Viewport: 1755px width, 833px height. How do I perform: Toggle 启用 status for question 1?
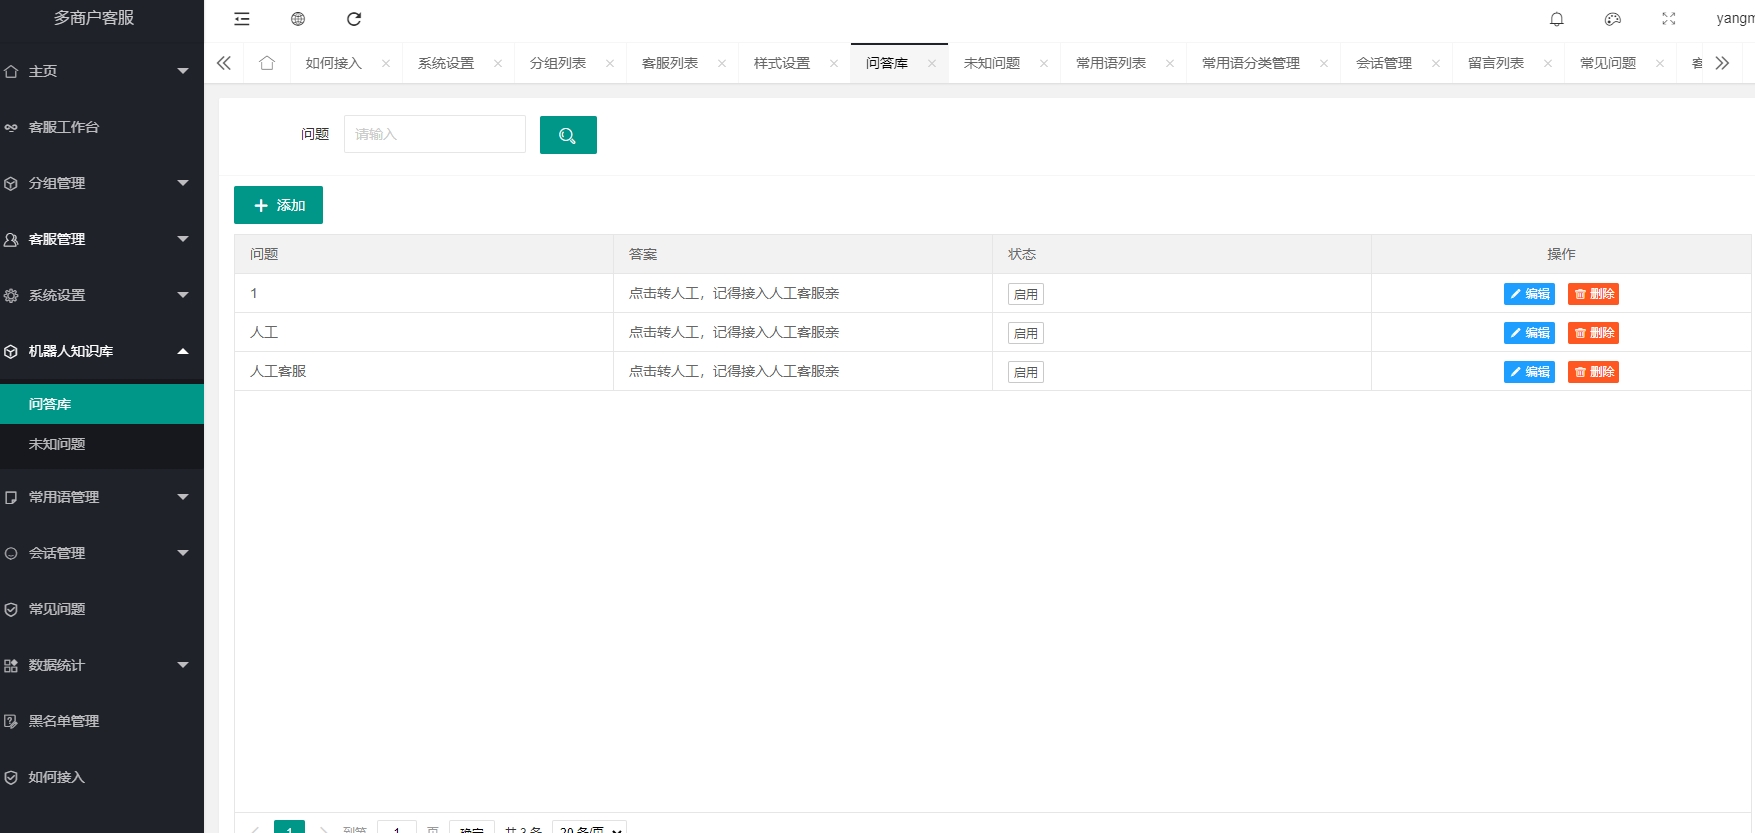[x=1026, y=294]
